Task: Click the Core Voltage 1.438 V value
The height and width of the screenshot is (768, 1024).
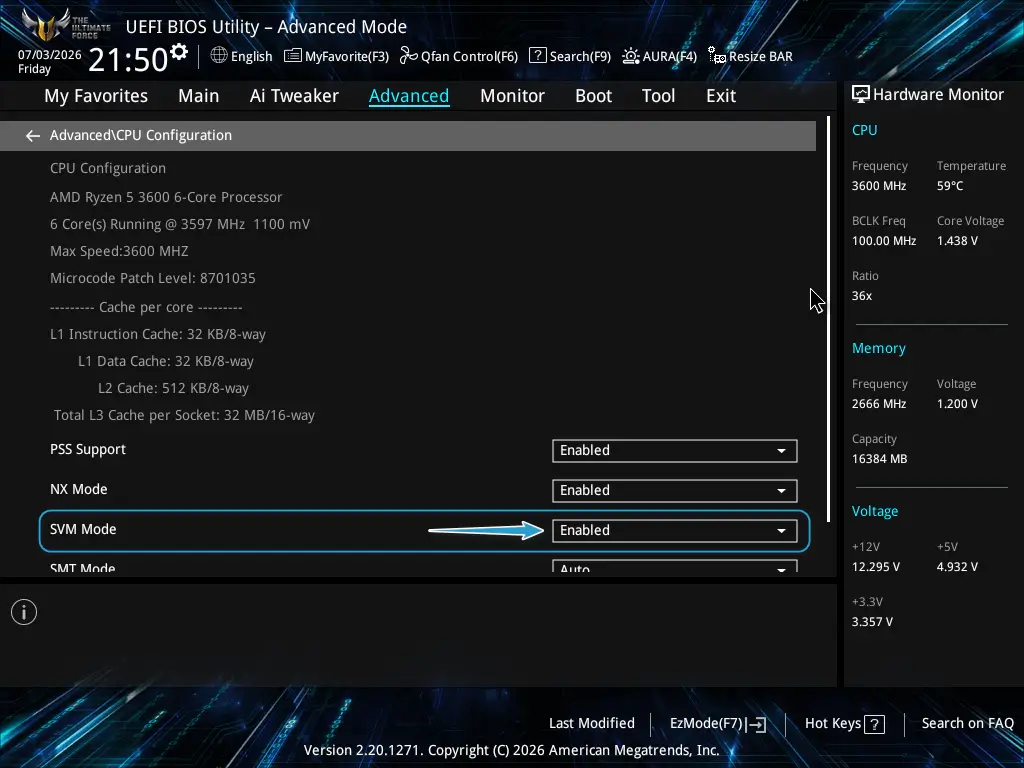Action: pyautogui.click(x=957, y=241)
